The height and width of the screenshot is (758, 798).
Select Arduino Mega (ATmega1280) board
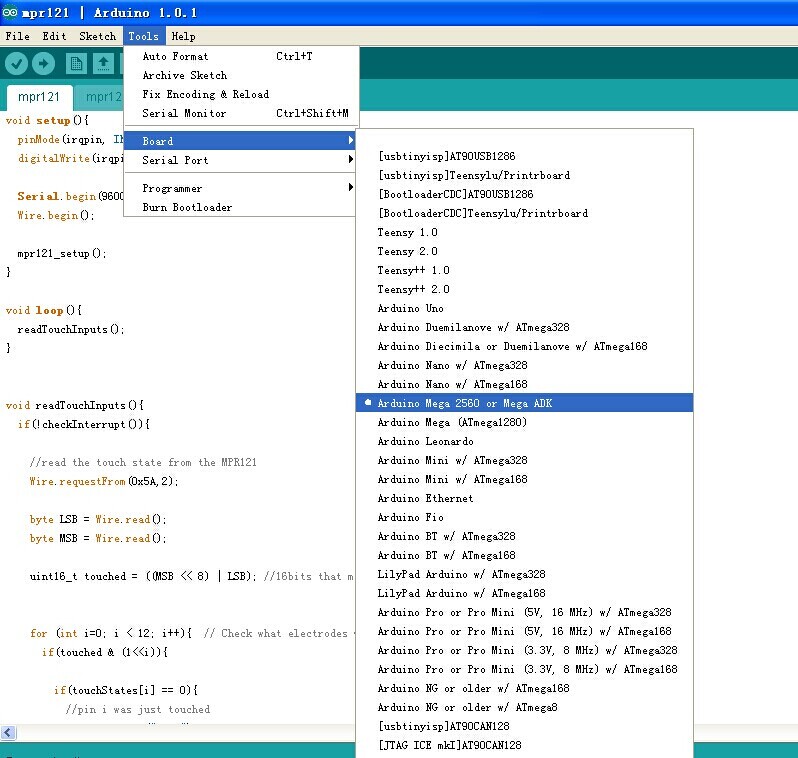[524, 423]
